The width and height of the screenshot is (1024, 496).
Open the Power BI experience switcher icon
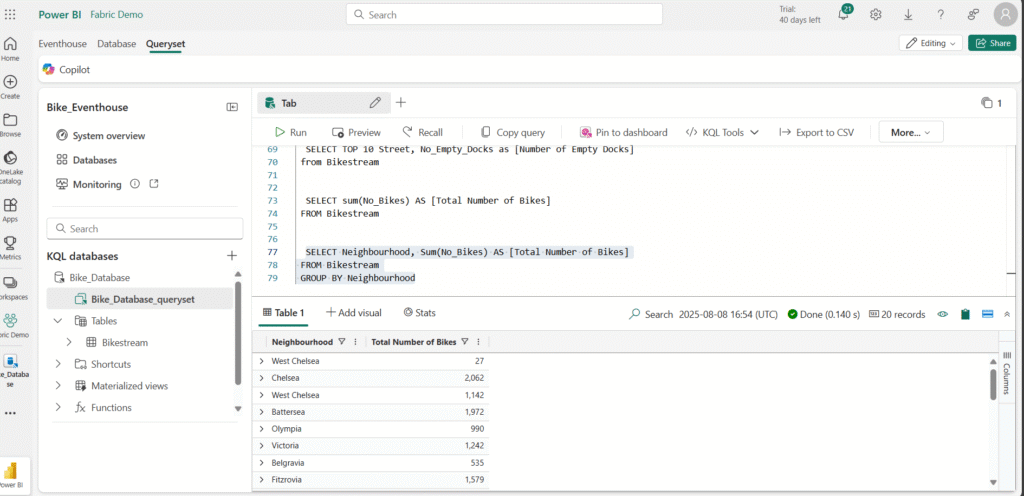click(10, 474)
